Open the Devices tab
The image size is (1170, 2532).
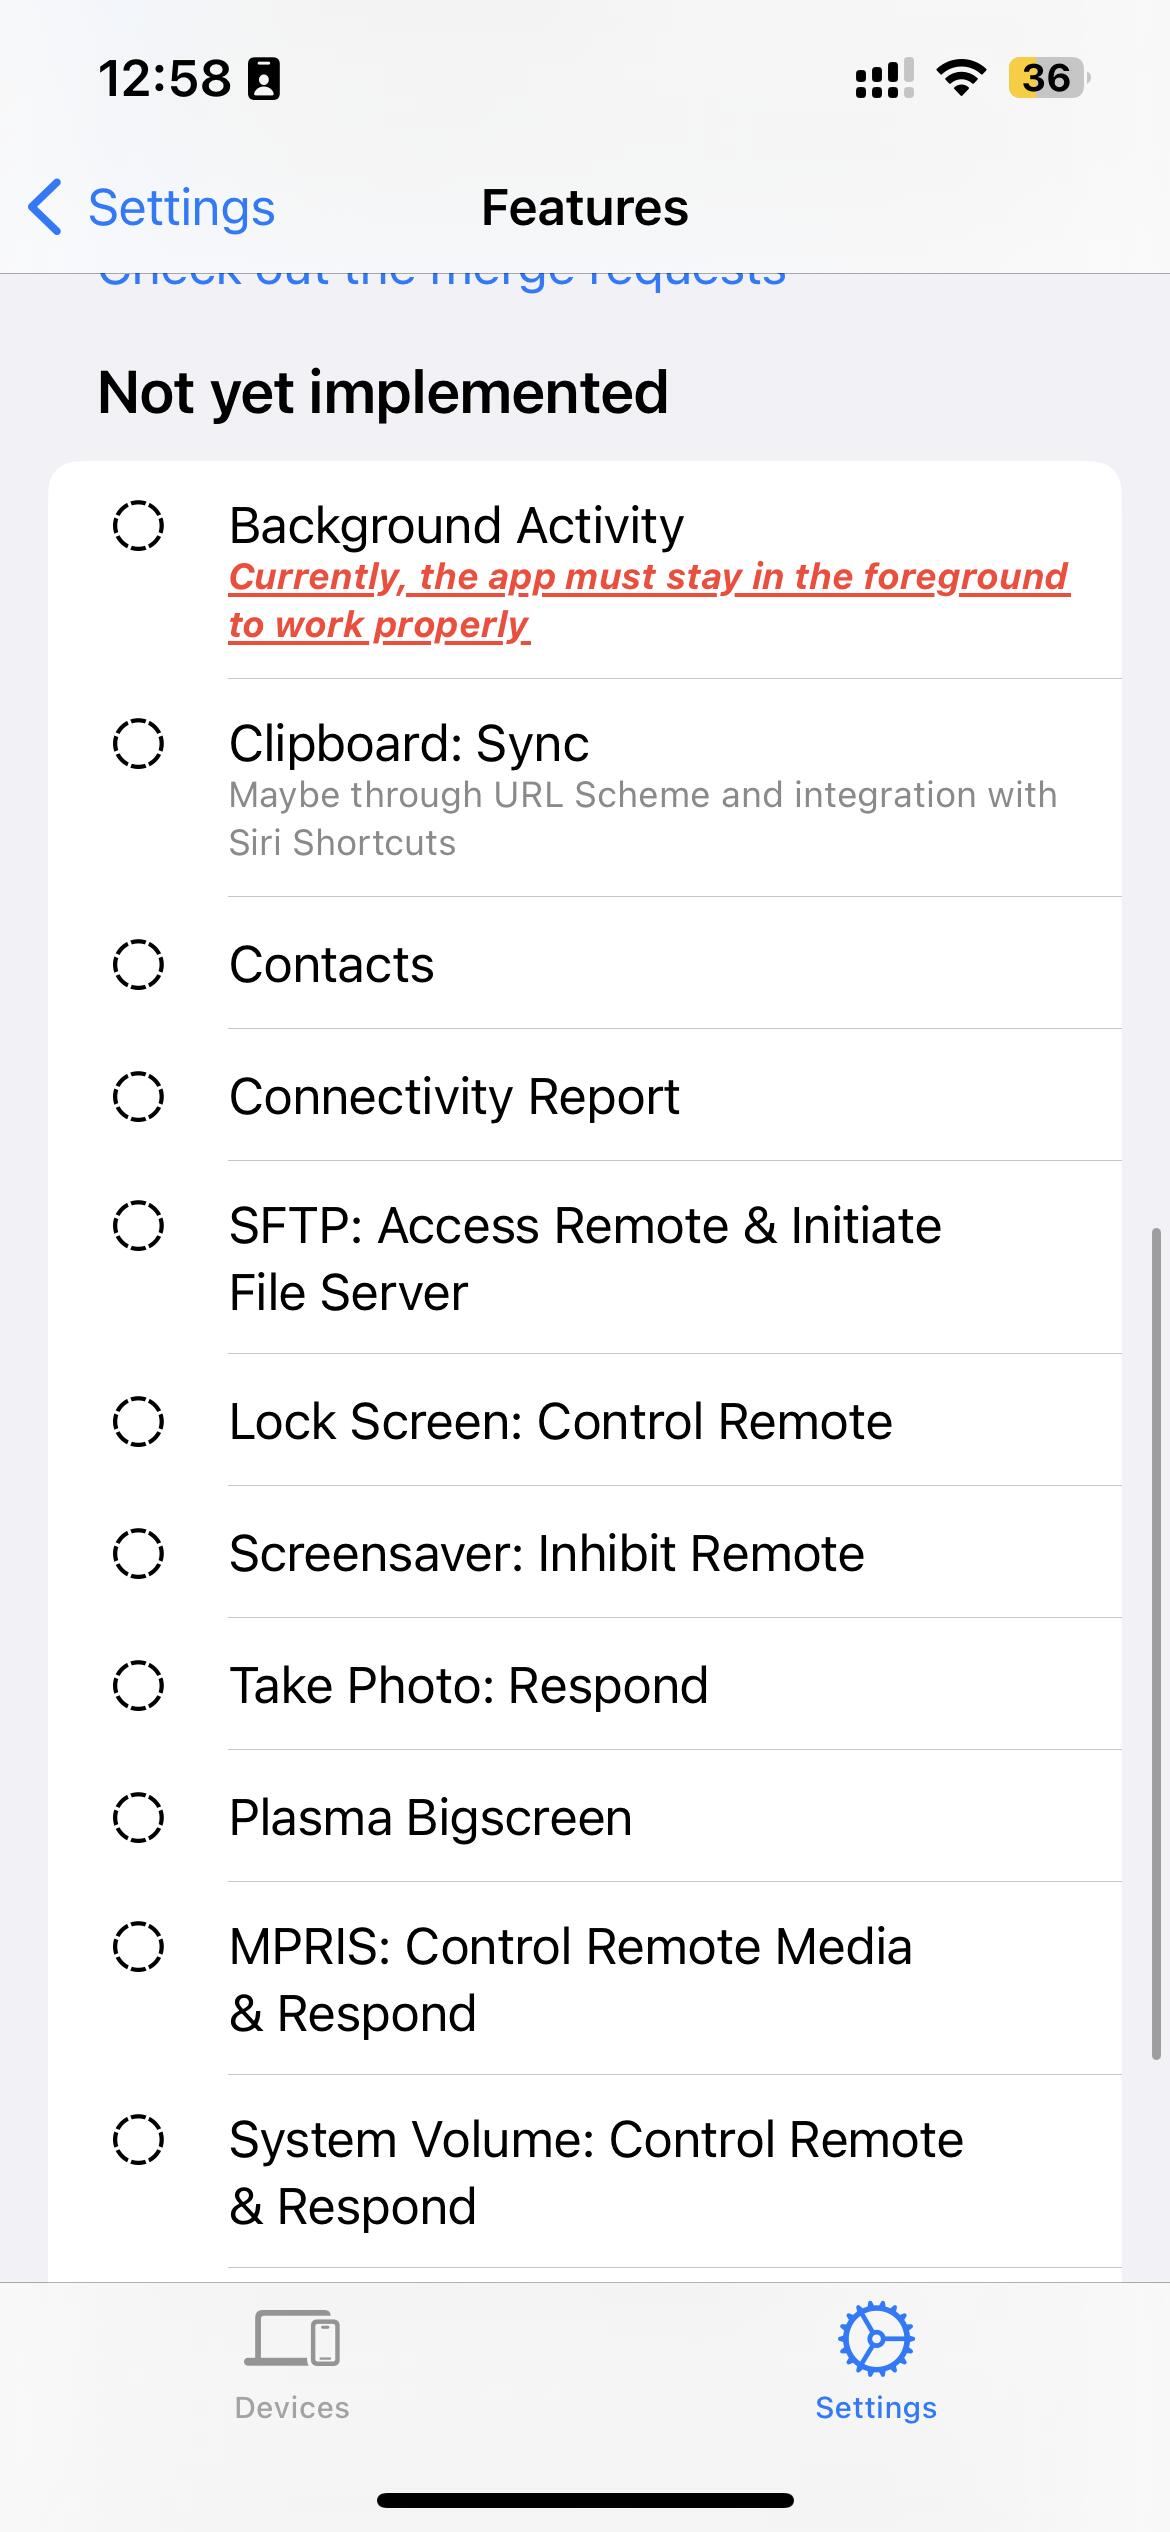[292, 2364]
